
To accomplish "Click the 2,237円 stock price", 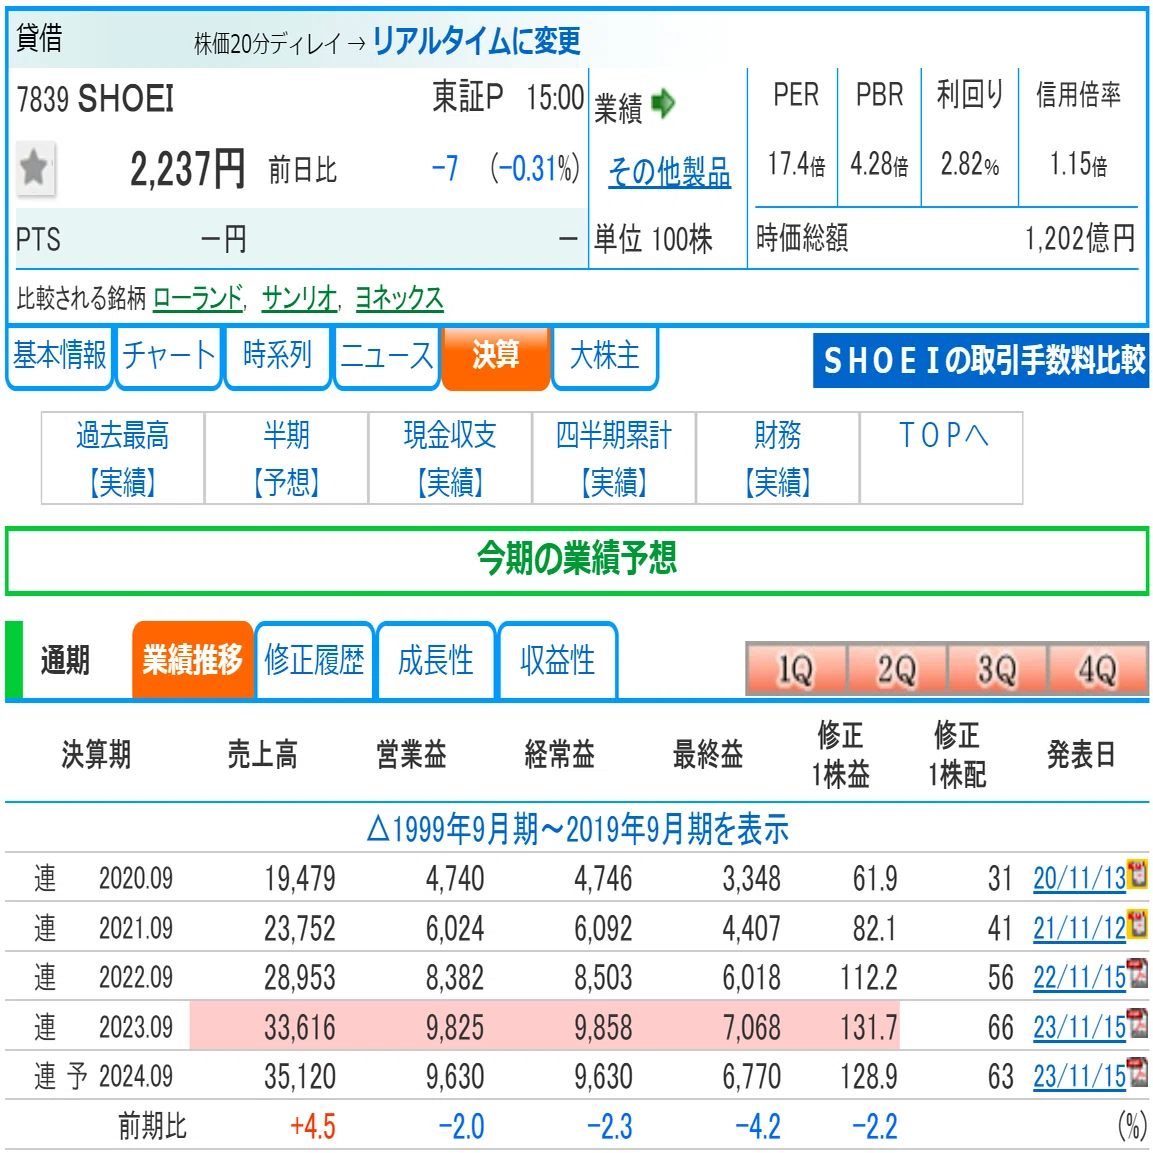I will click(x=188, y=169).
